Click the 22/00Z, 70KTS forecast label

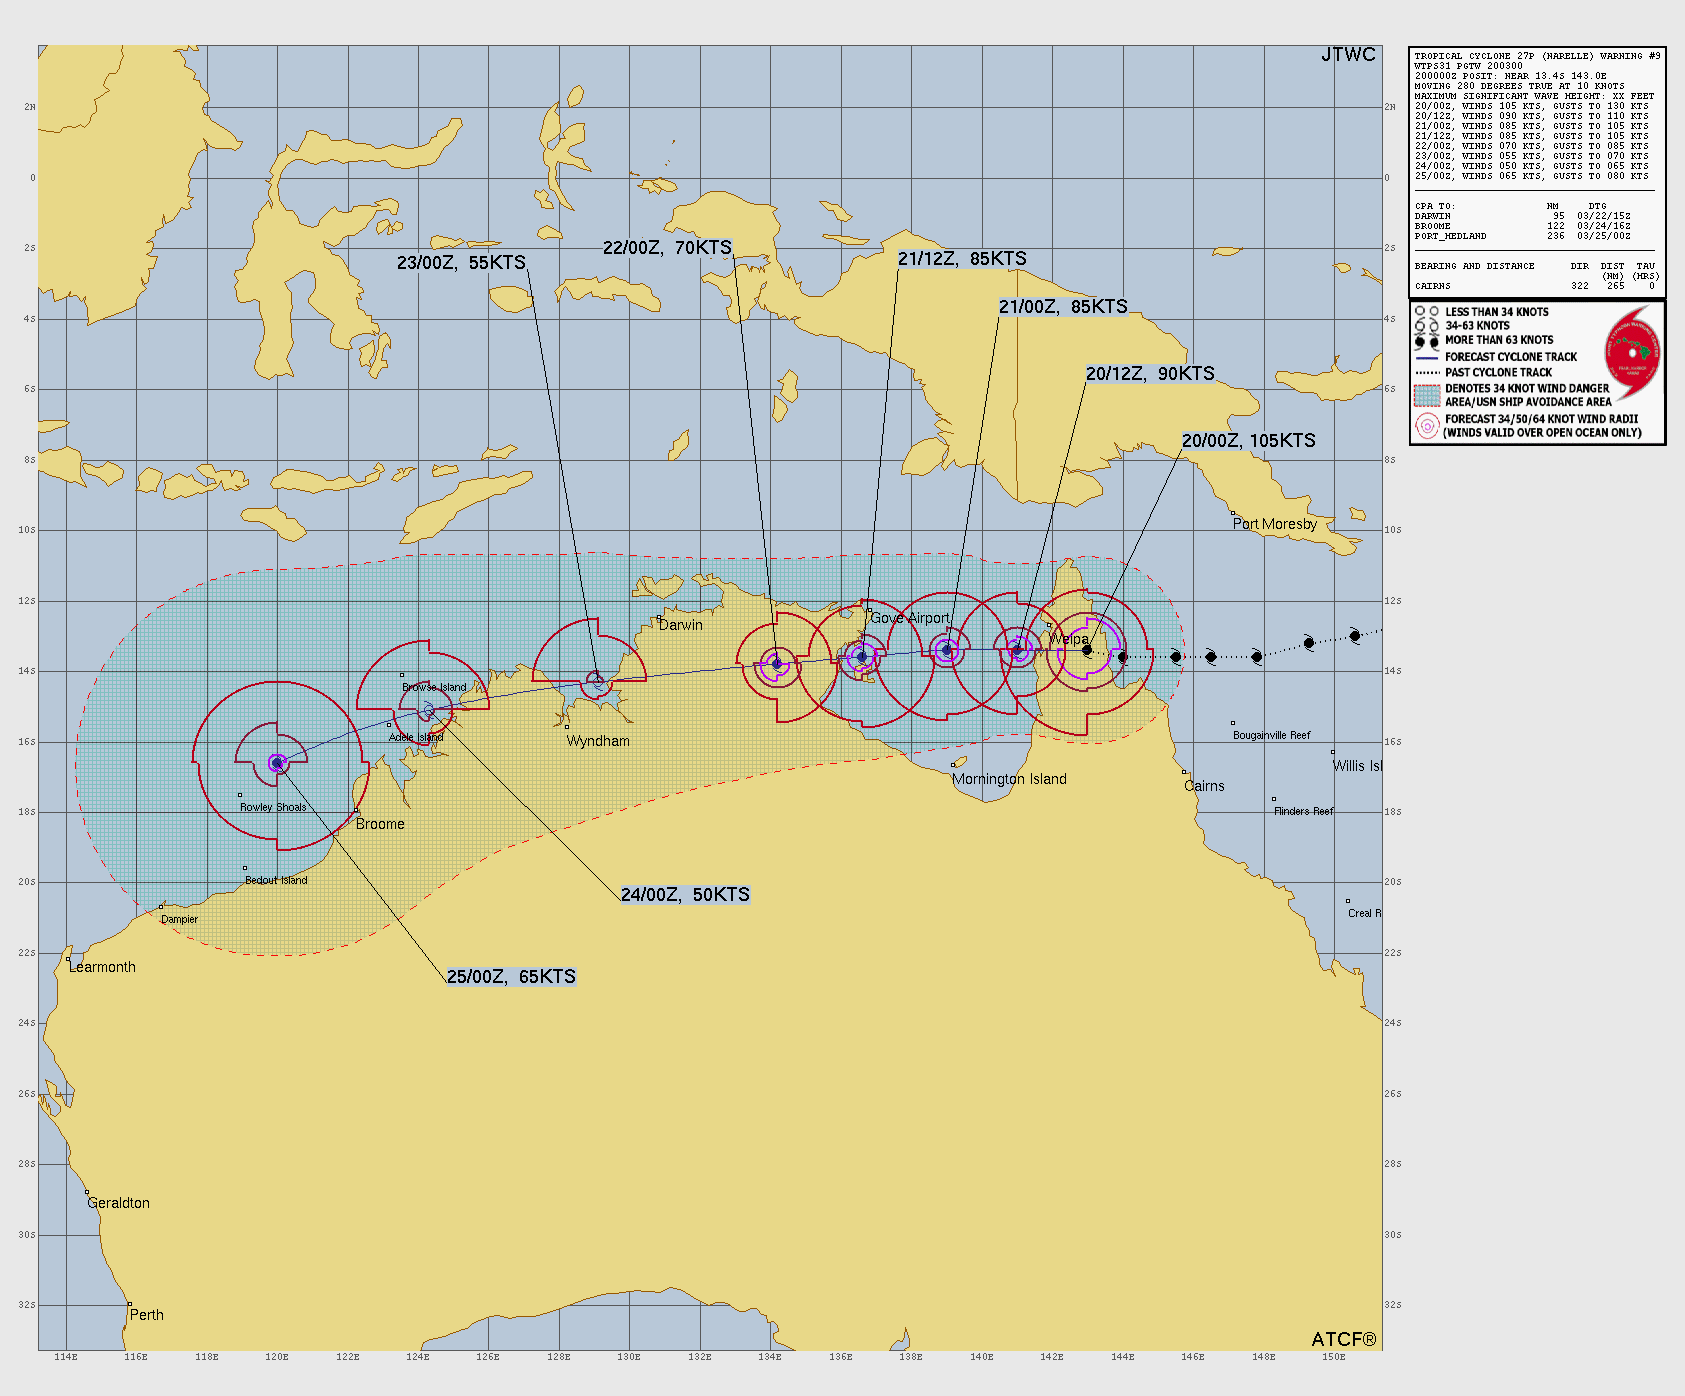click(667, 248)
